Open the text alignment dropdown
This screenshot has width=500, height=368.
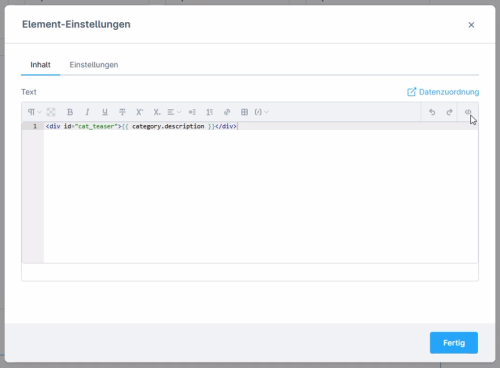174,112
